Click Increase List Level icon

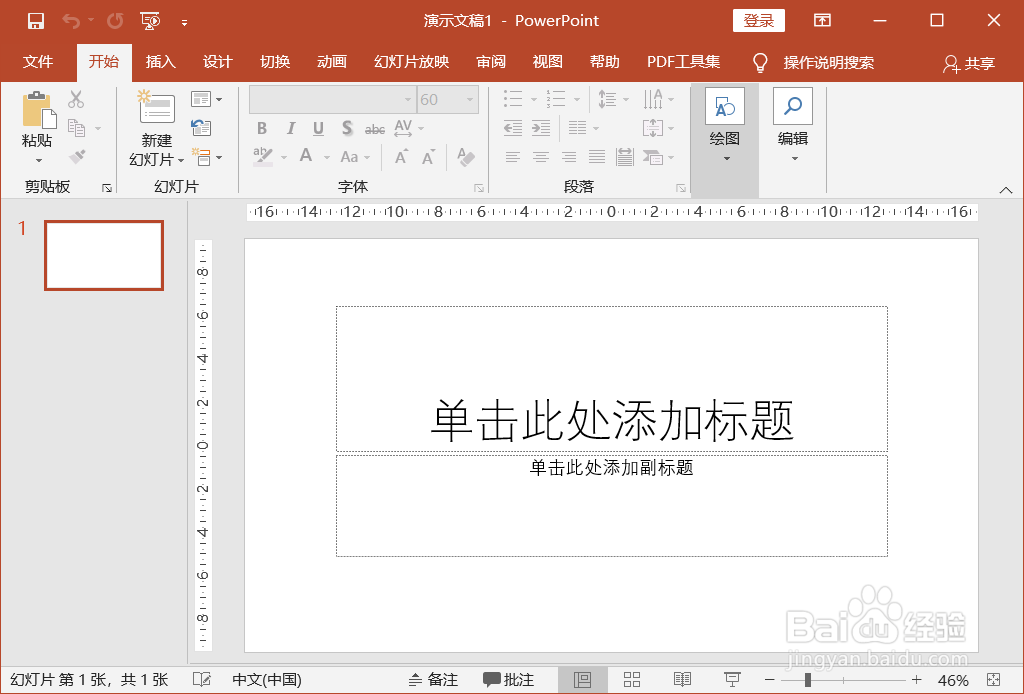click(x=541, y=128)
